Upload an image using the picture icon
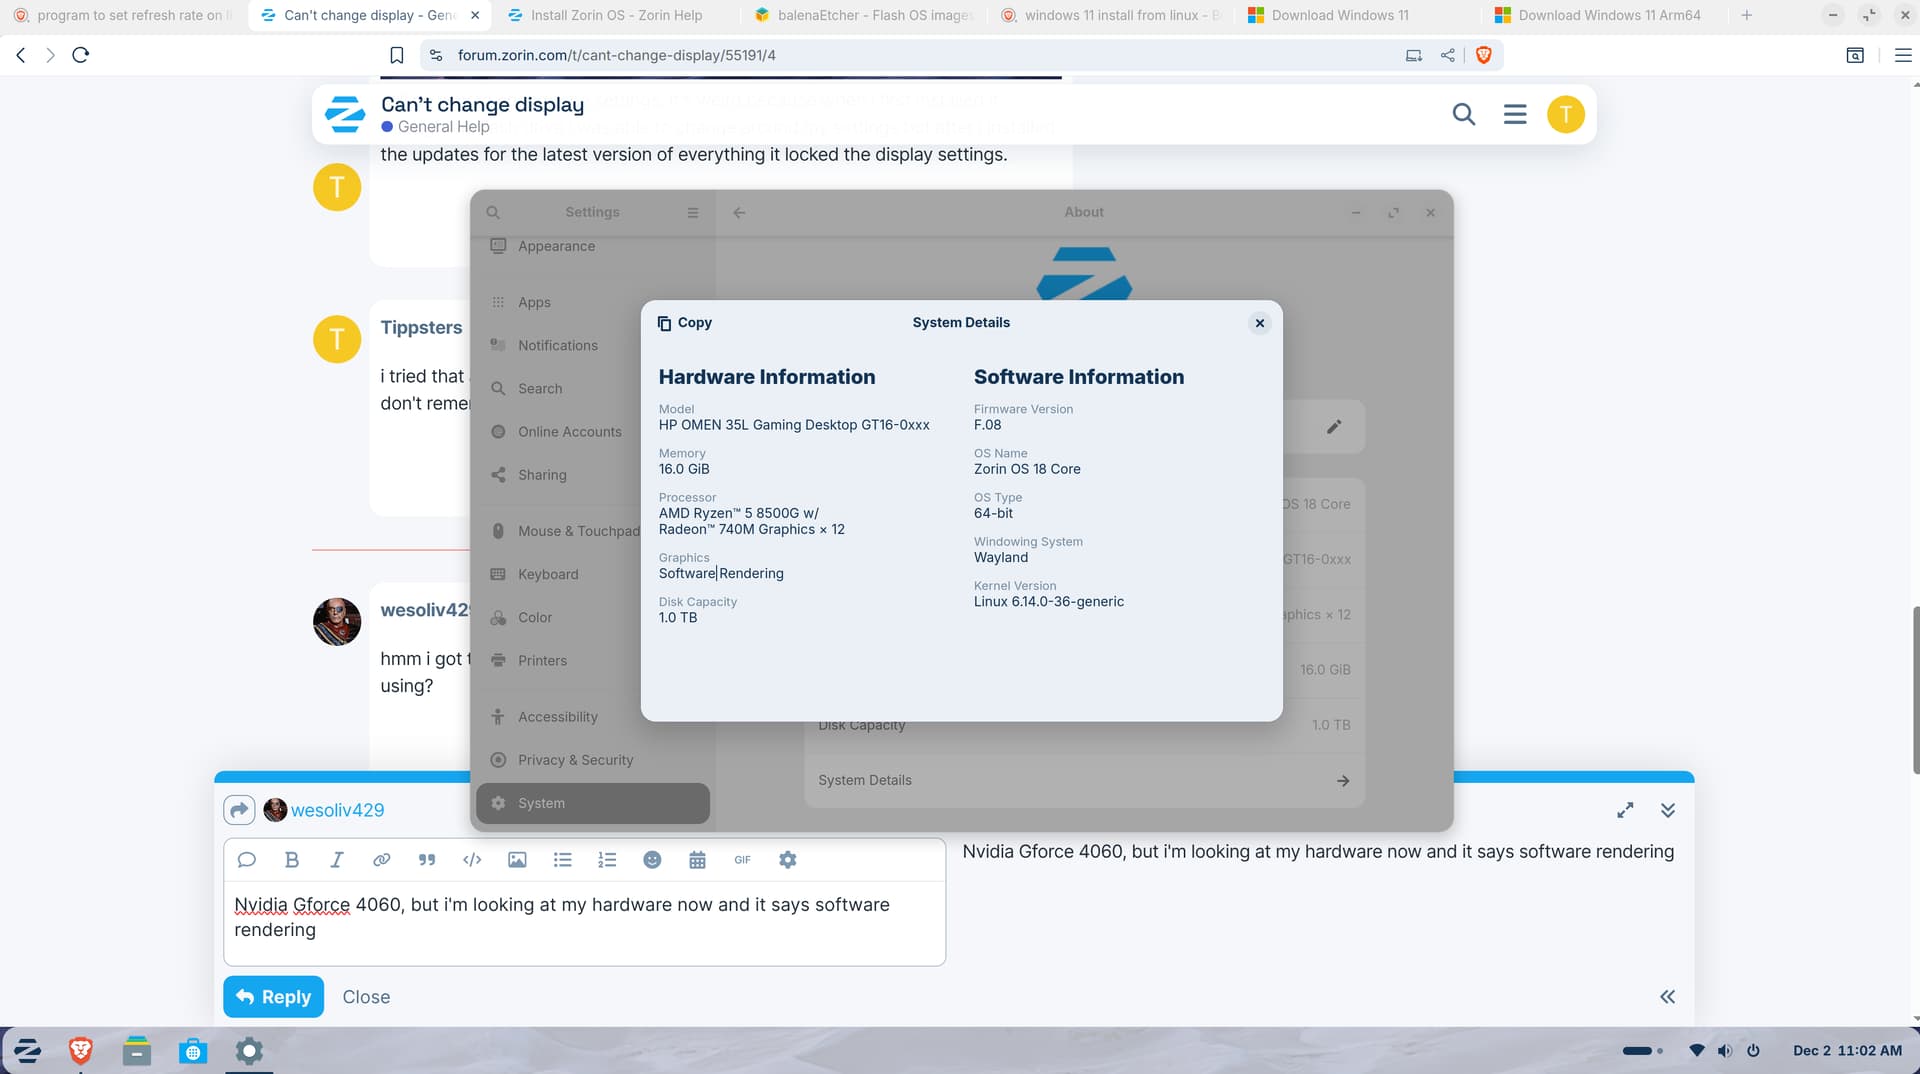This screenshot has height=1074, width=1920. (517, 860)
